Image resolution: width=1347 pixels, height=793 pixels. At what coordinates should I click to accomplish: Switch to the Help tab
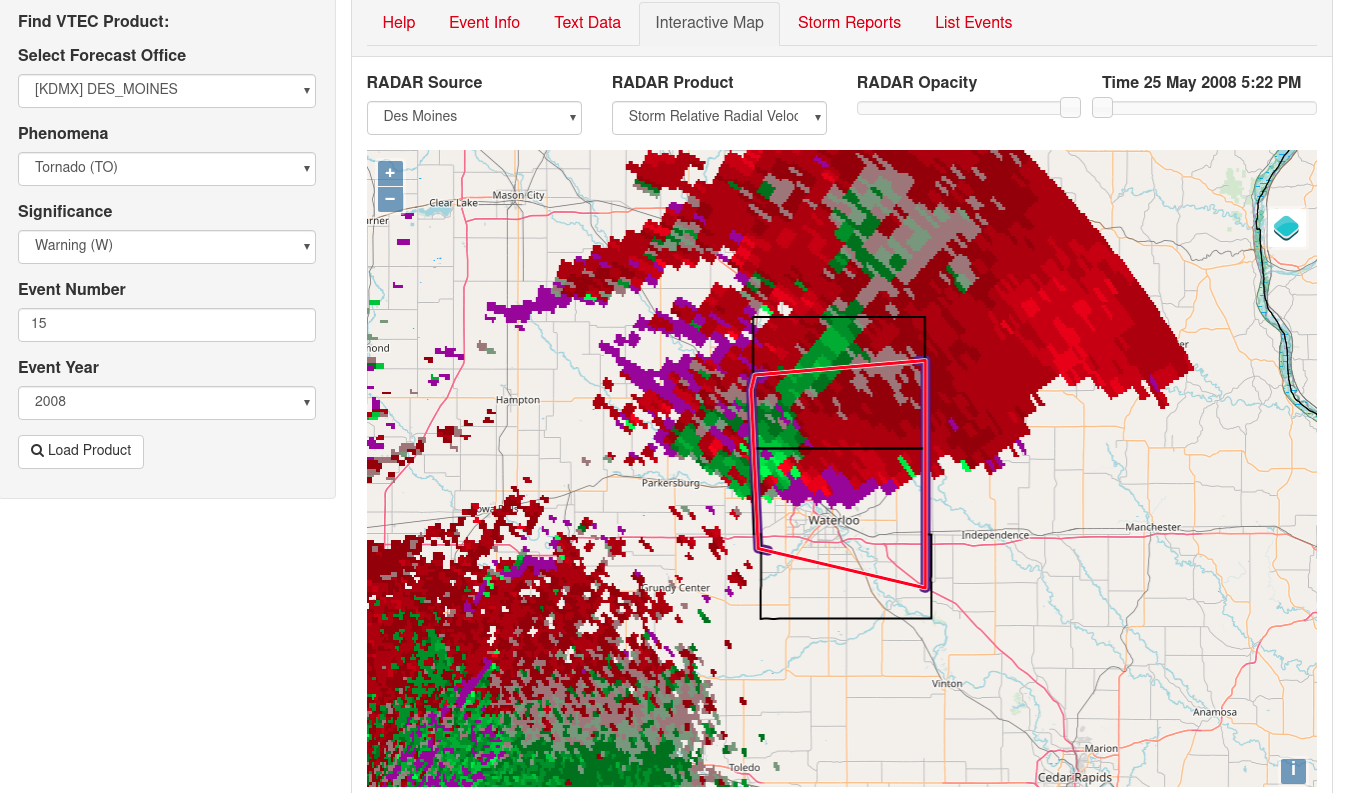coord(399,23)
